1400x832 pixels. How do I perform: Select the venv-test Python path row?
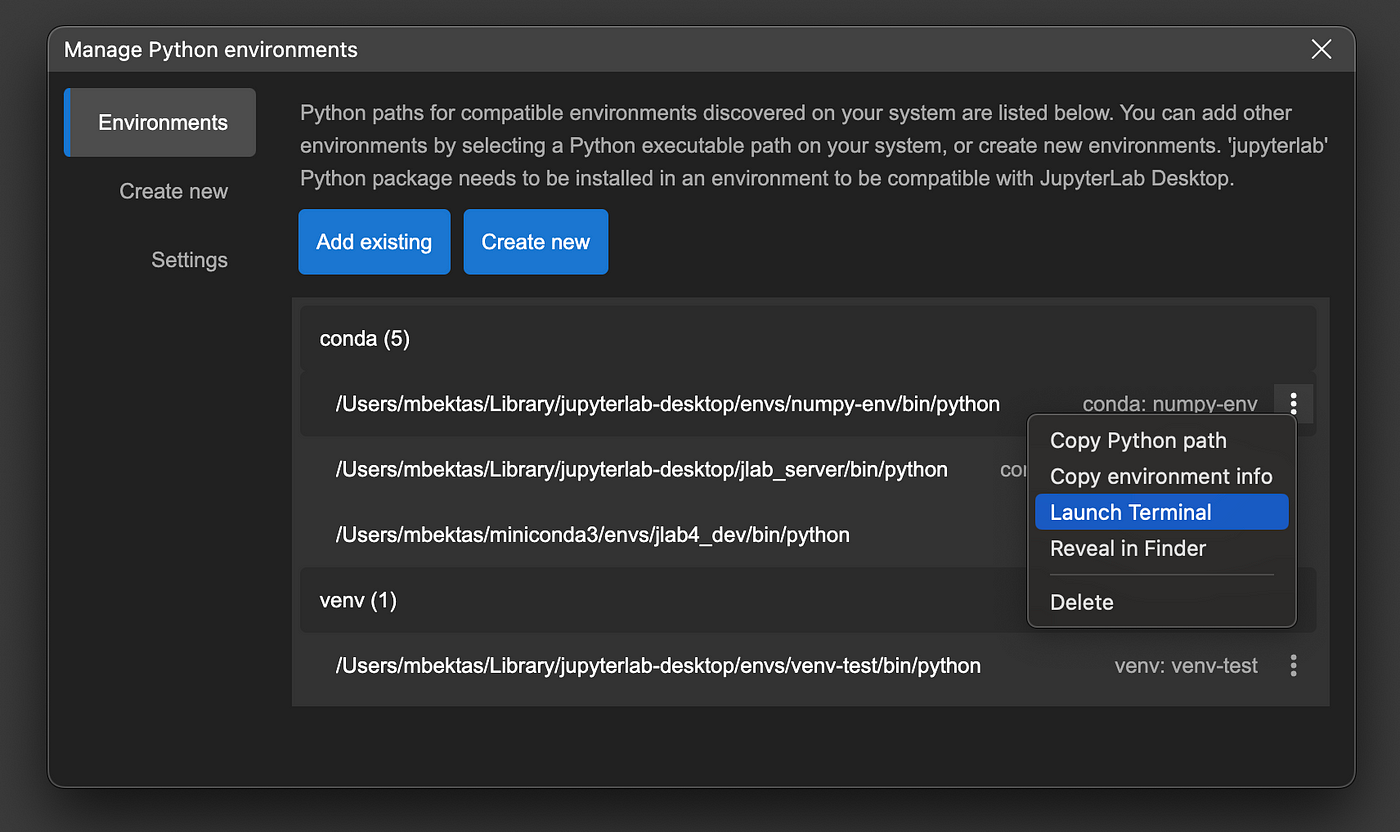tap(808, 665)
